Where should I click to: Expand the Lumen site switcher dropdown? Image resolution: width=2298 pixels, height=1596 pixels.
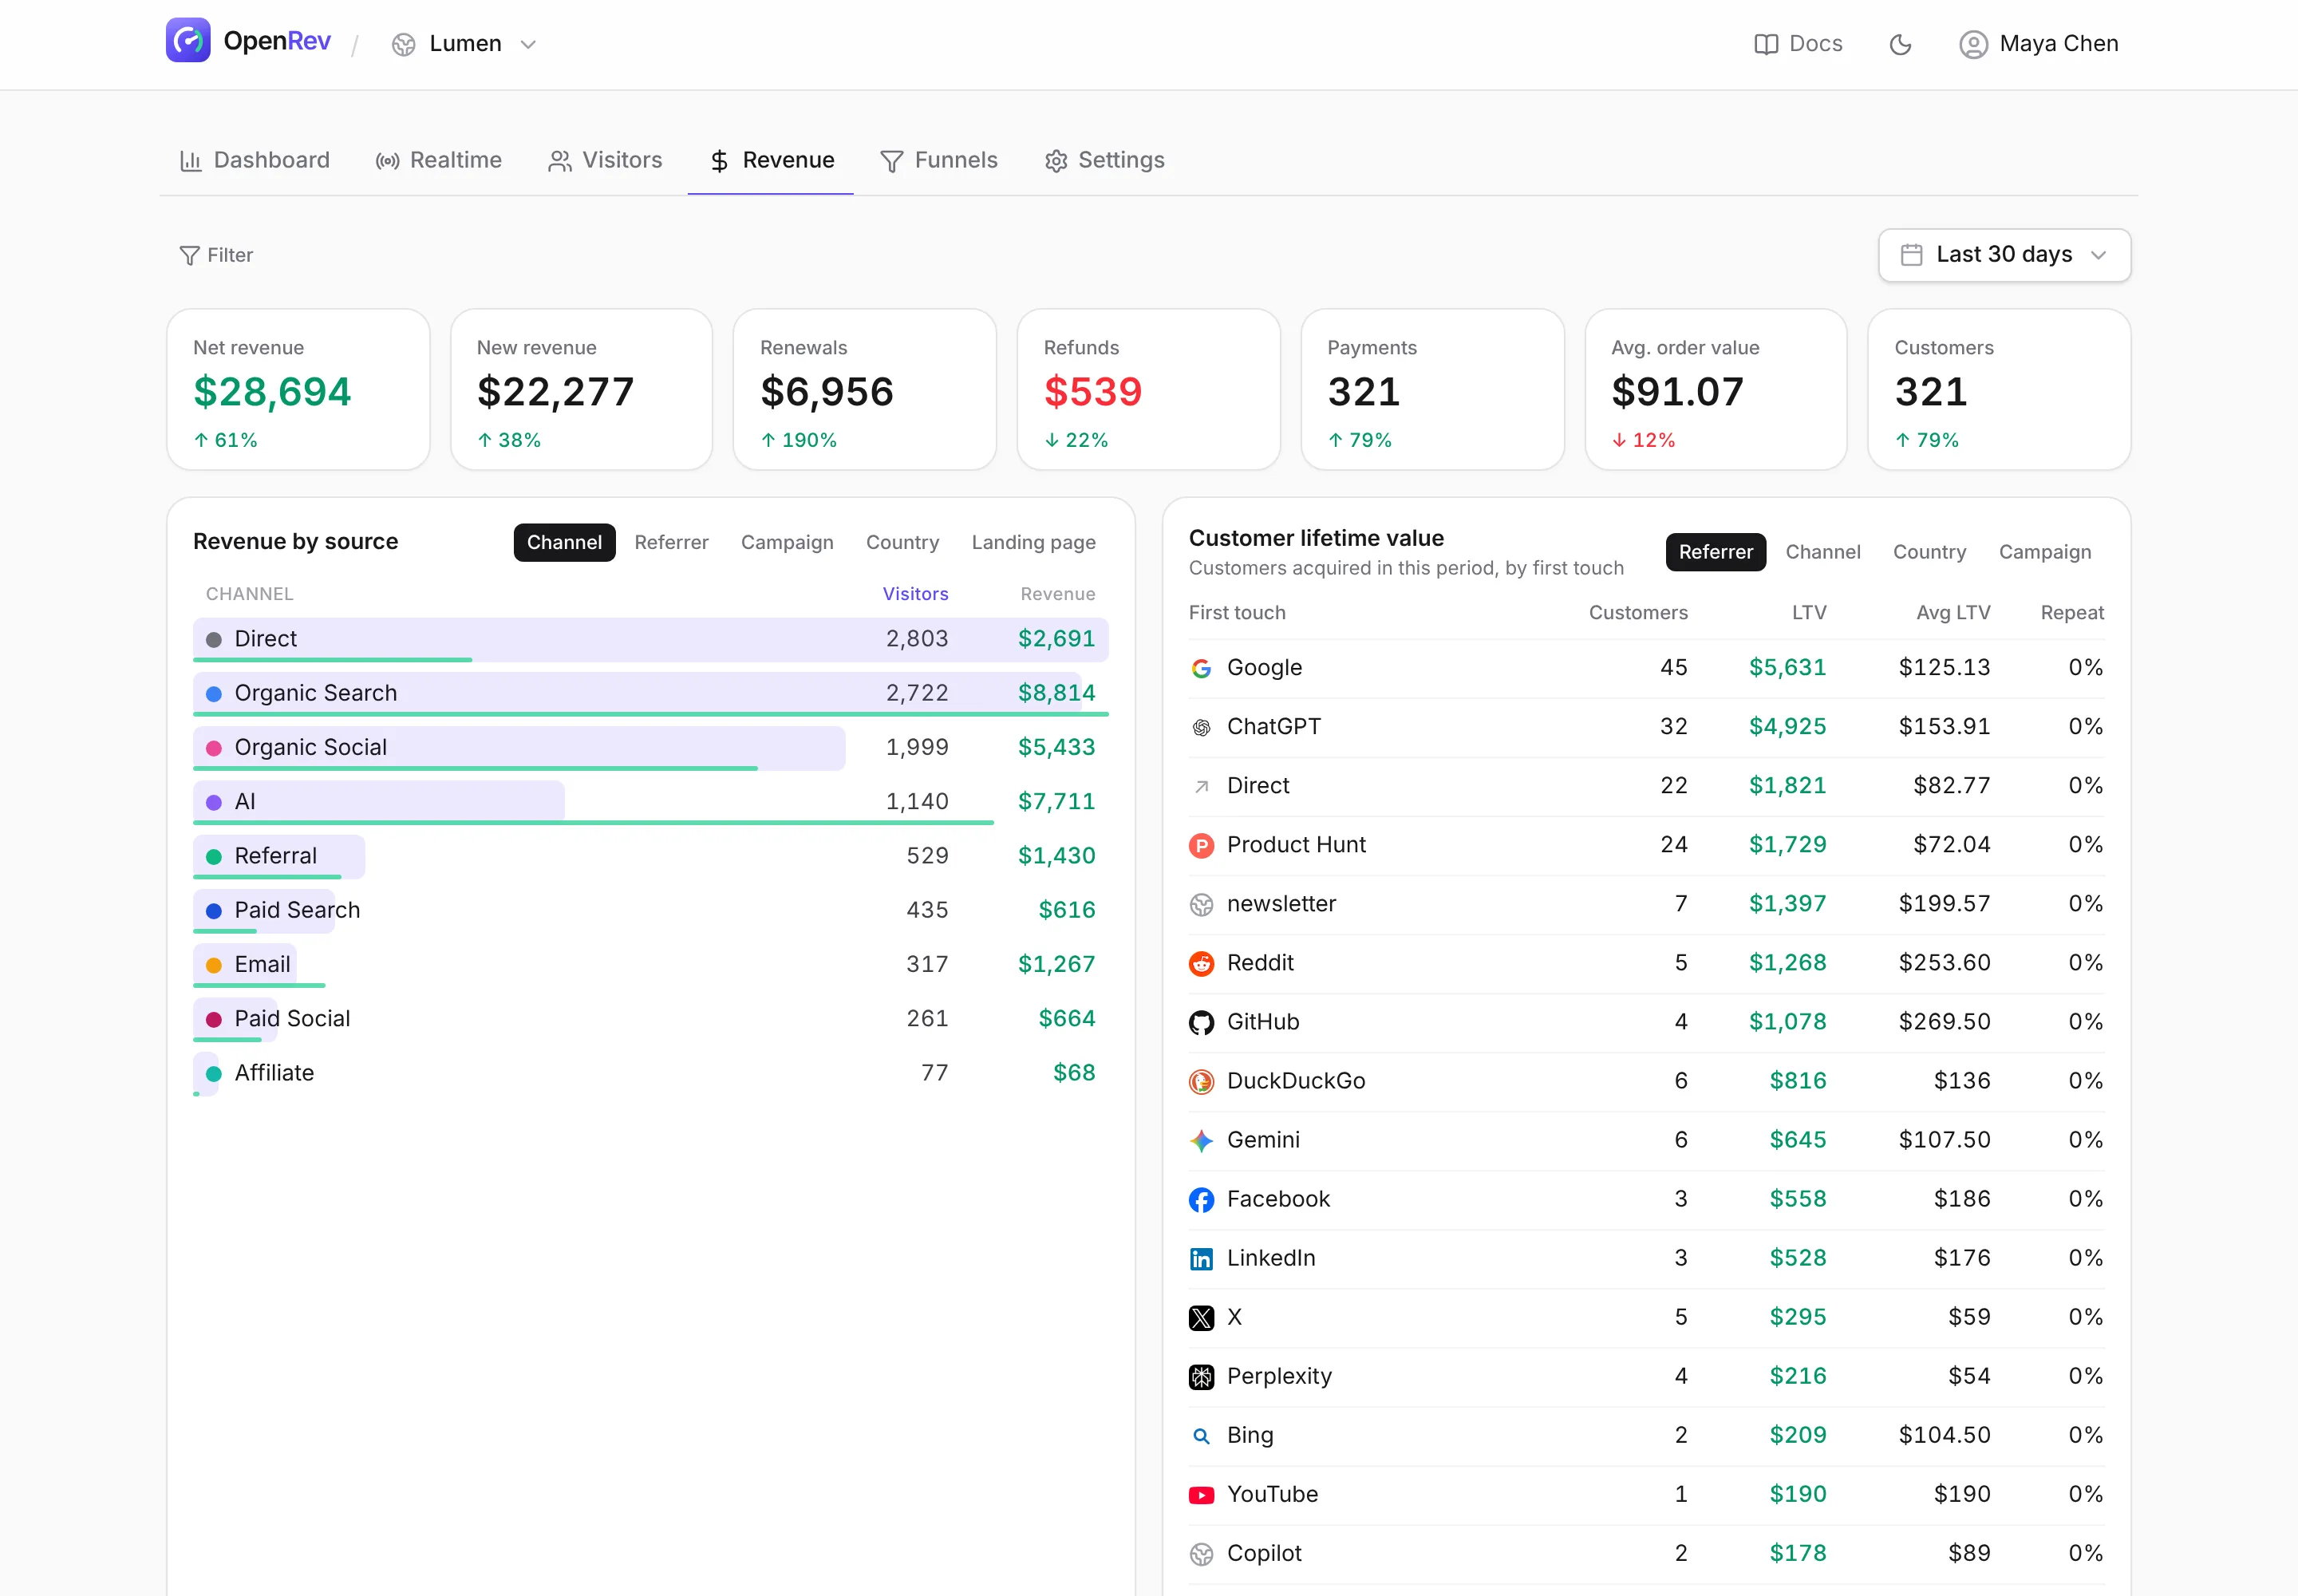[465, 44]
